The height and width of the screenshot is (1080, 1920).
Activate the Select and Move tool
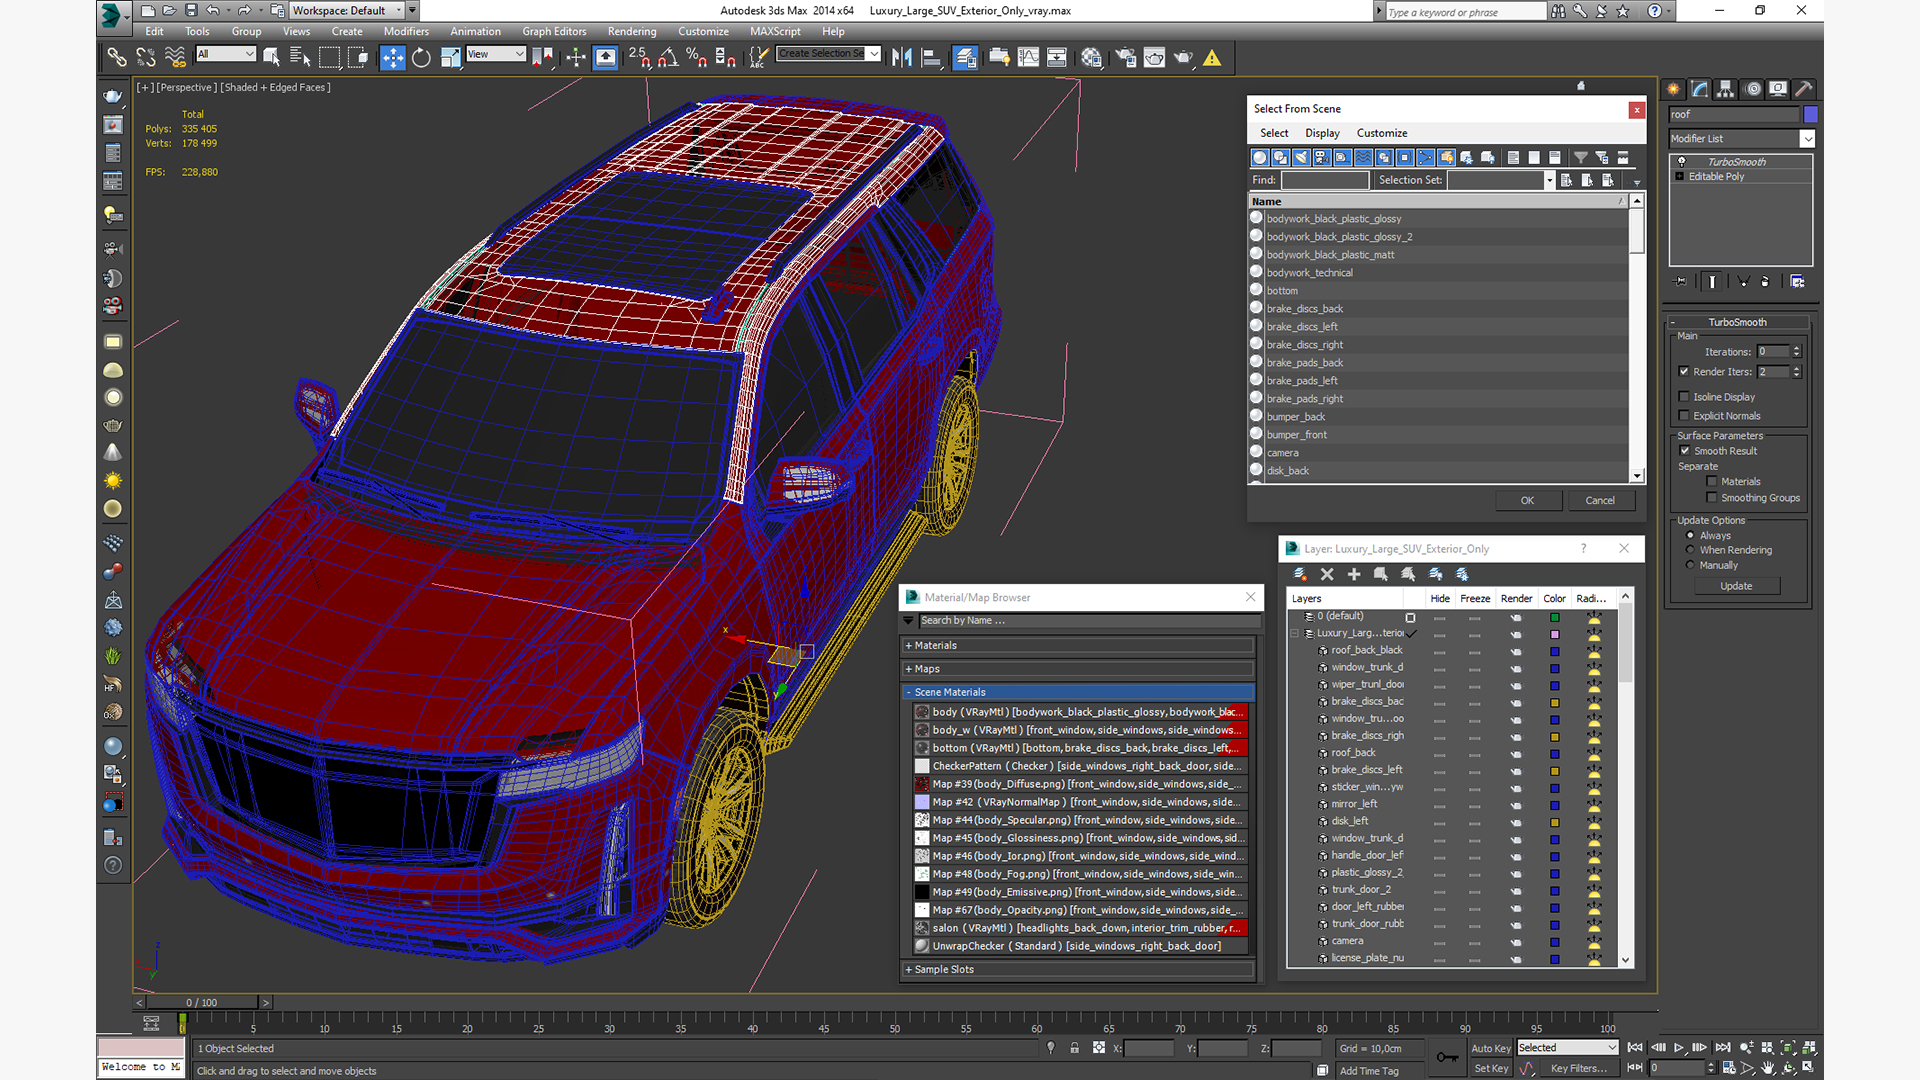(x=392, y=58)
